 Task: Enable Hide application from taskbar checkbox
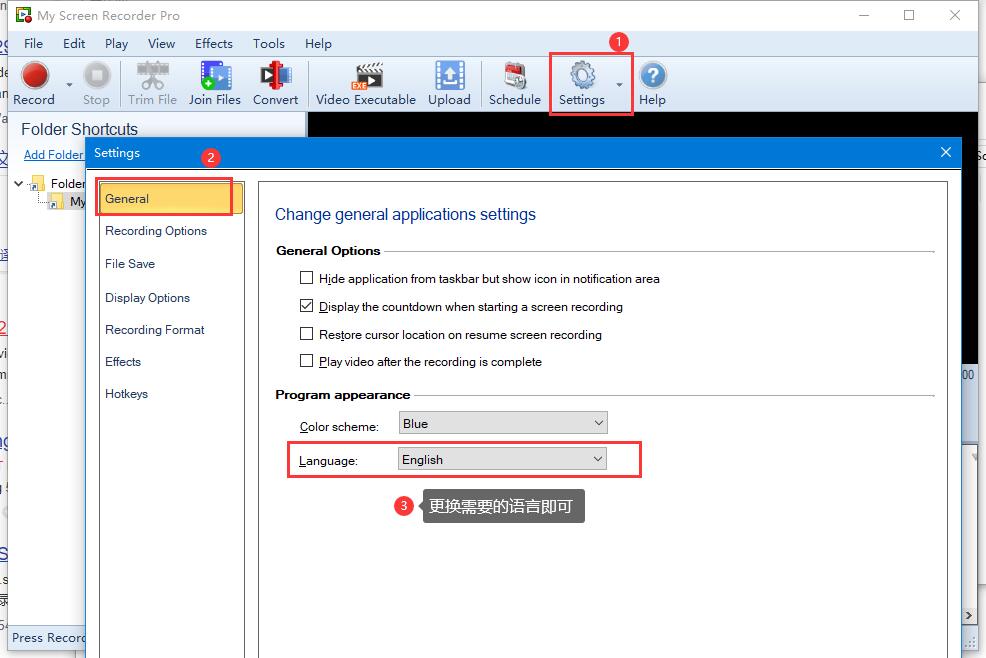point(306,278)
